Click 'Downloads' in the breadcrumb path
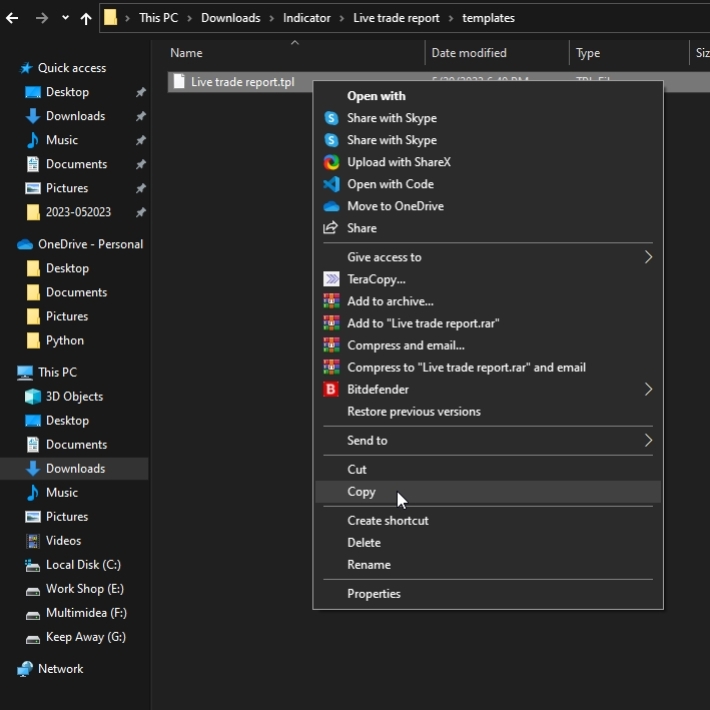710x710 pixels. (230, 18)
